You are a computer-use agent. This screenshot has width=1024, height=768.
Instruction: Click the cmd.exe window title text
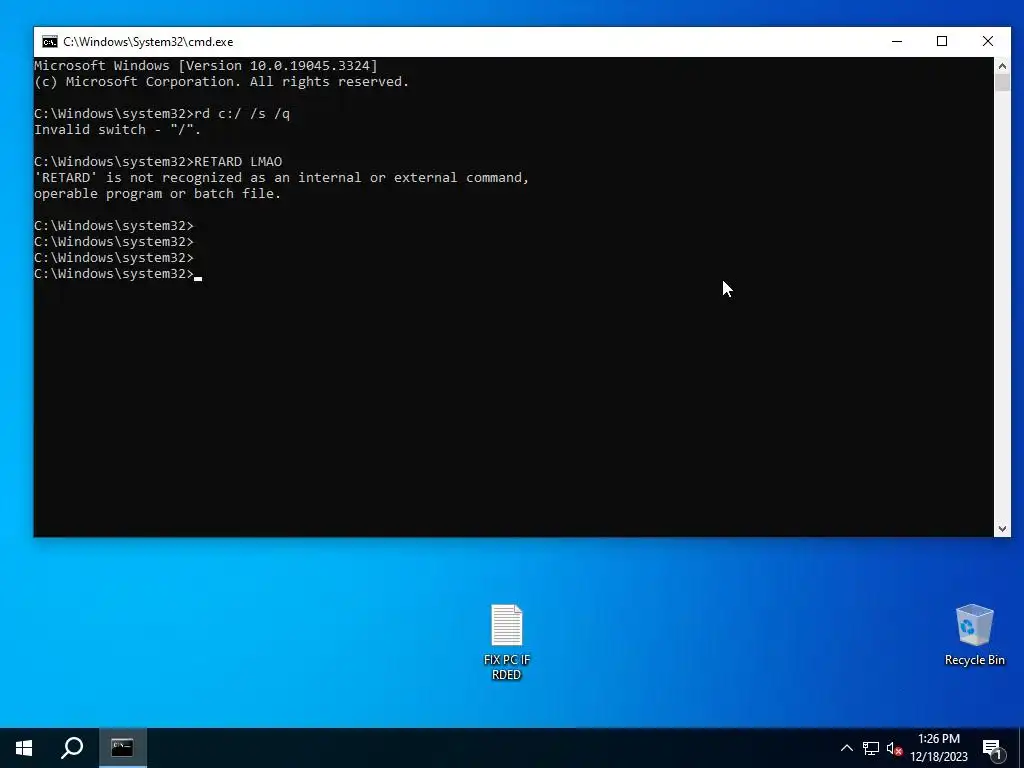click(148, 42)
